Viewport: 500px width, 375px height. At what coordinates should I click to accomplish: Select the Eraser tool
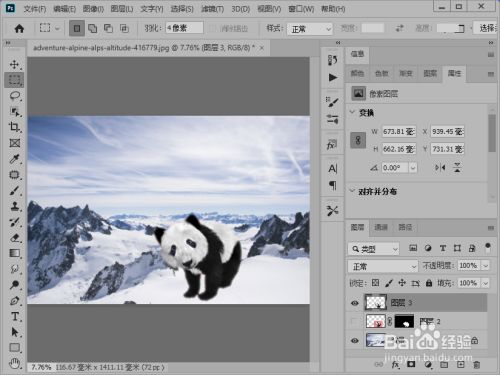coord(14,238)
